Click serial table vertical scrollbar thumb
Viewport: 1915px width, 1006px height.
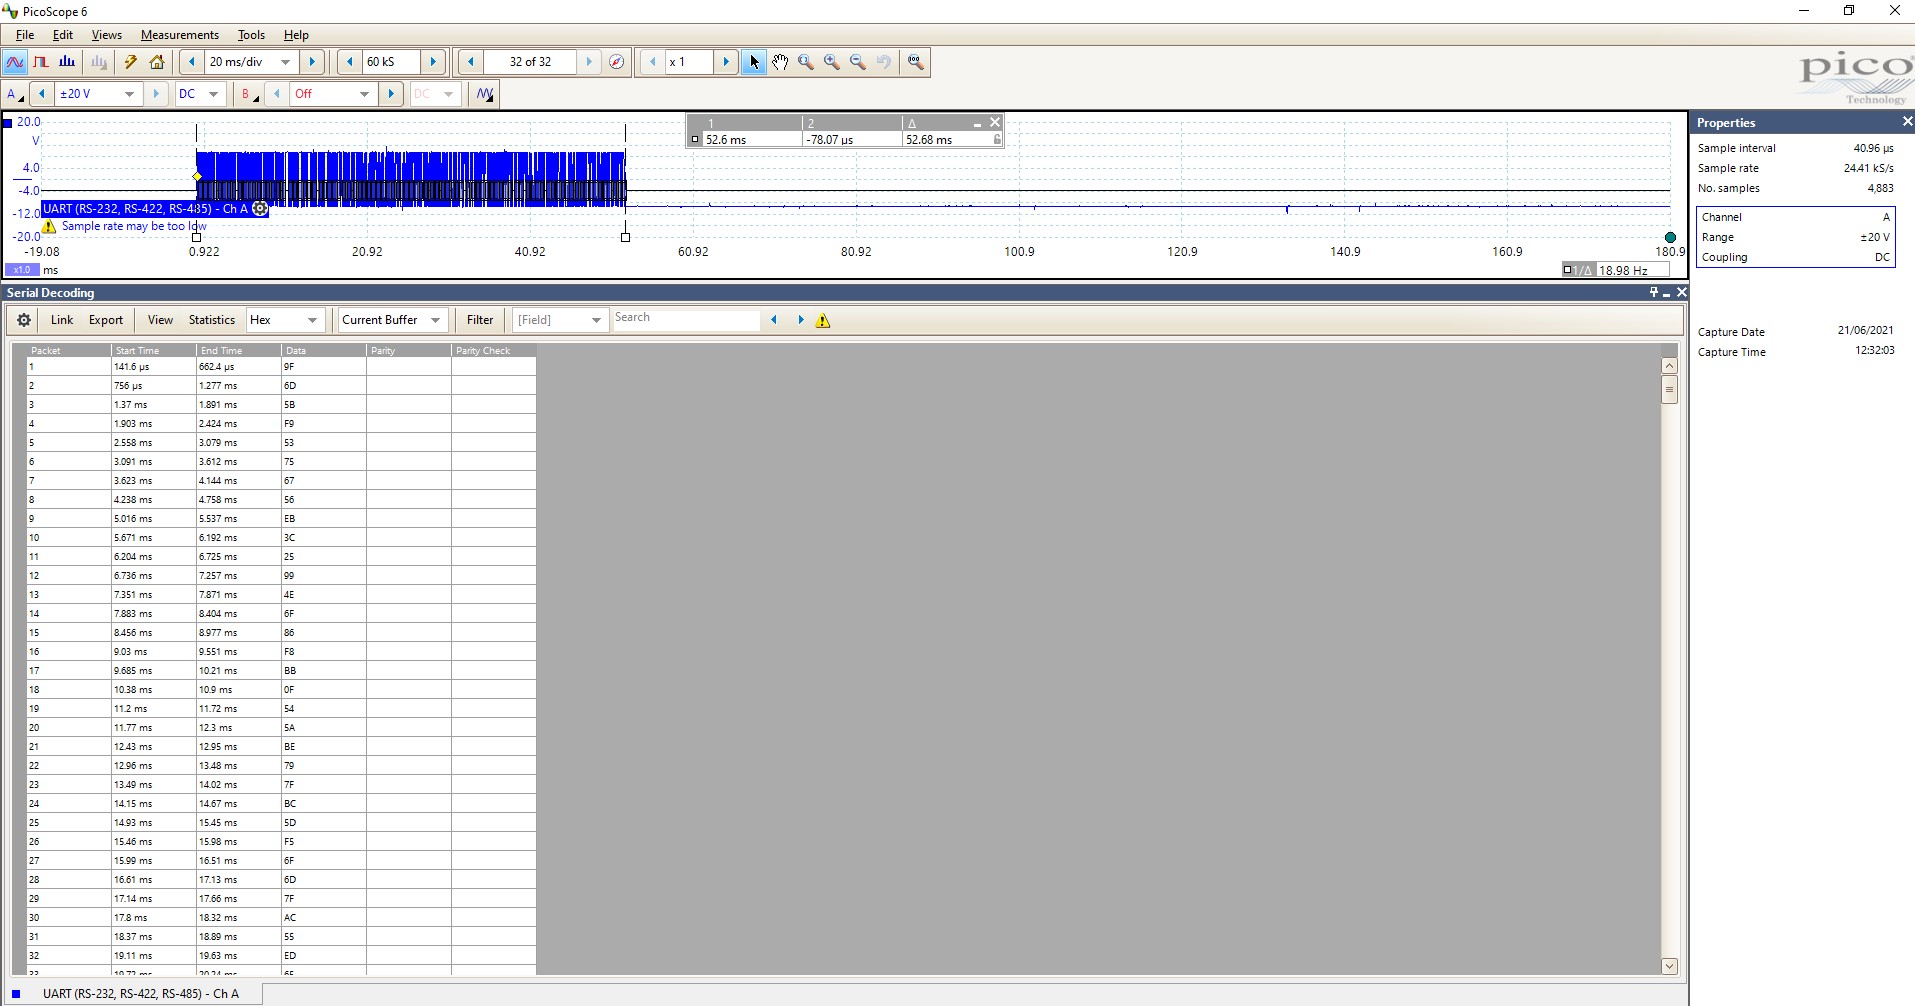tap(1669, 390)
